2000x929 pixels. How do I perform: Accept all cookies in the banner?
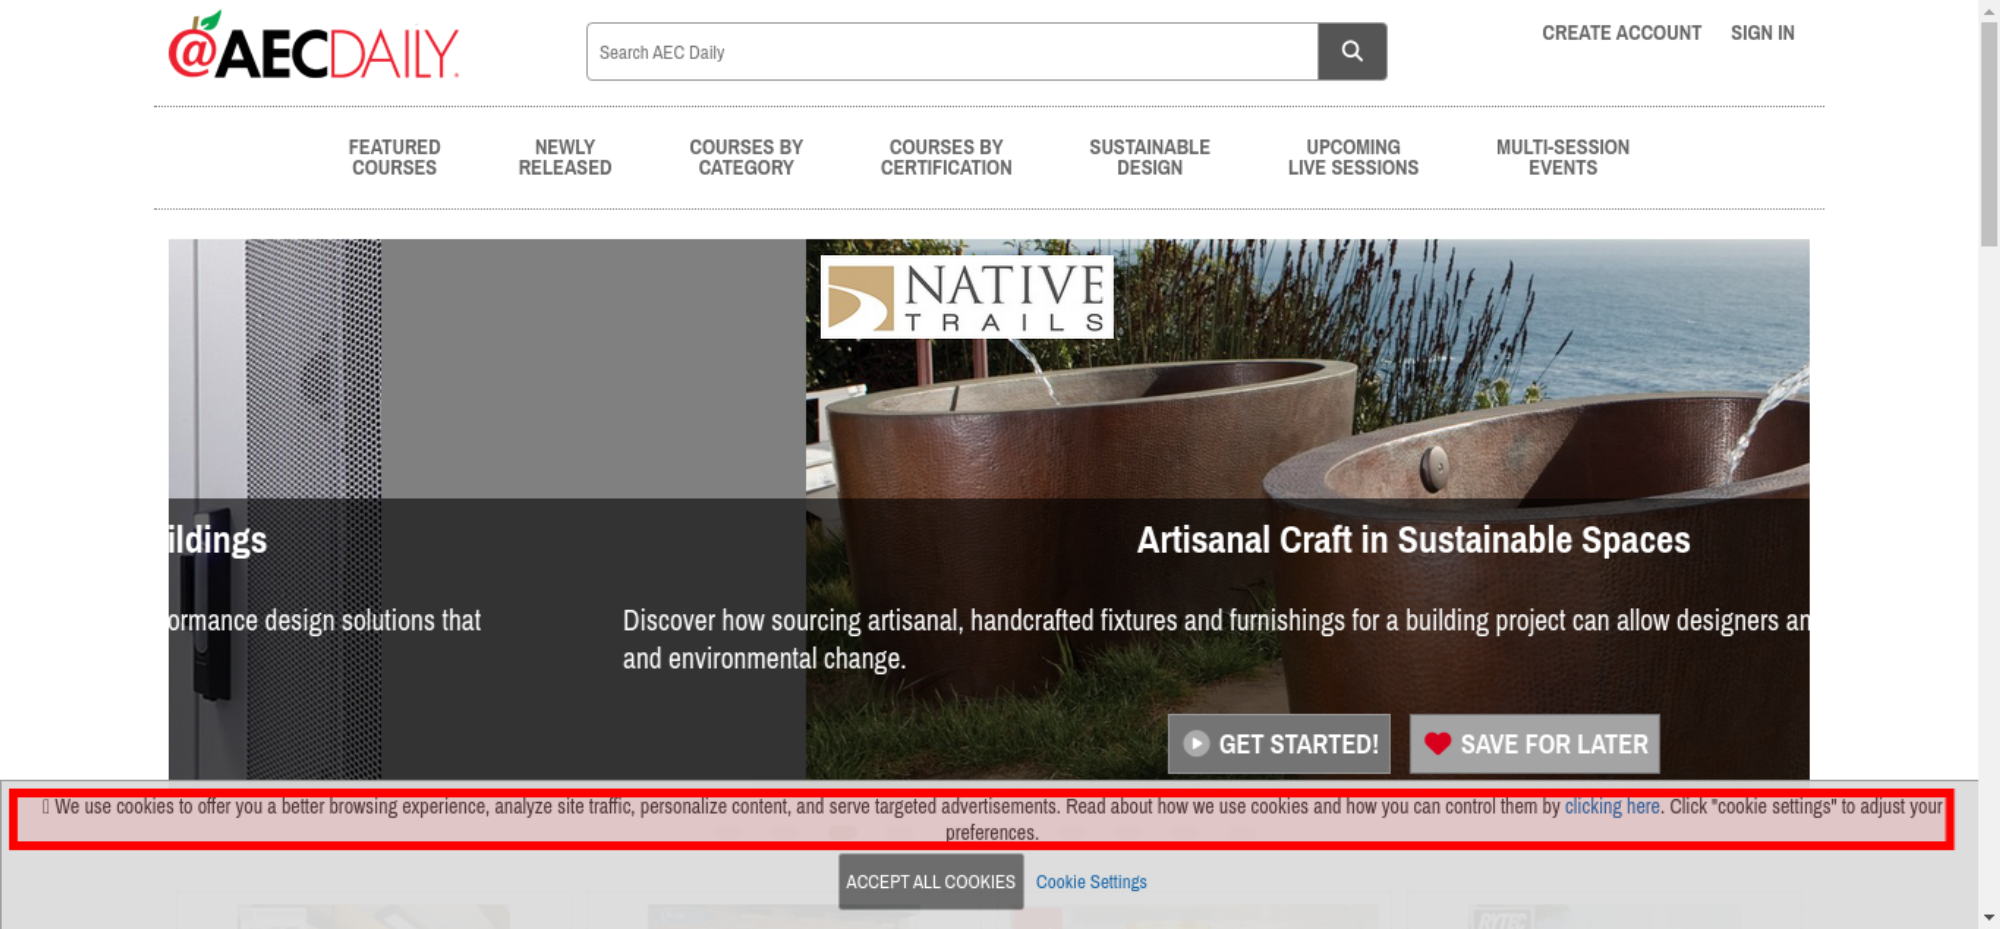[x=930, y=882]
